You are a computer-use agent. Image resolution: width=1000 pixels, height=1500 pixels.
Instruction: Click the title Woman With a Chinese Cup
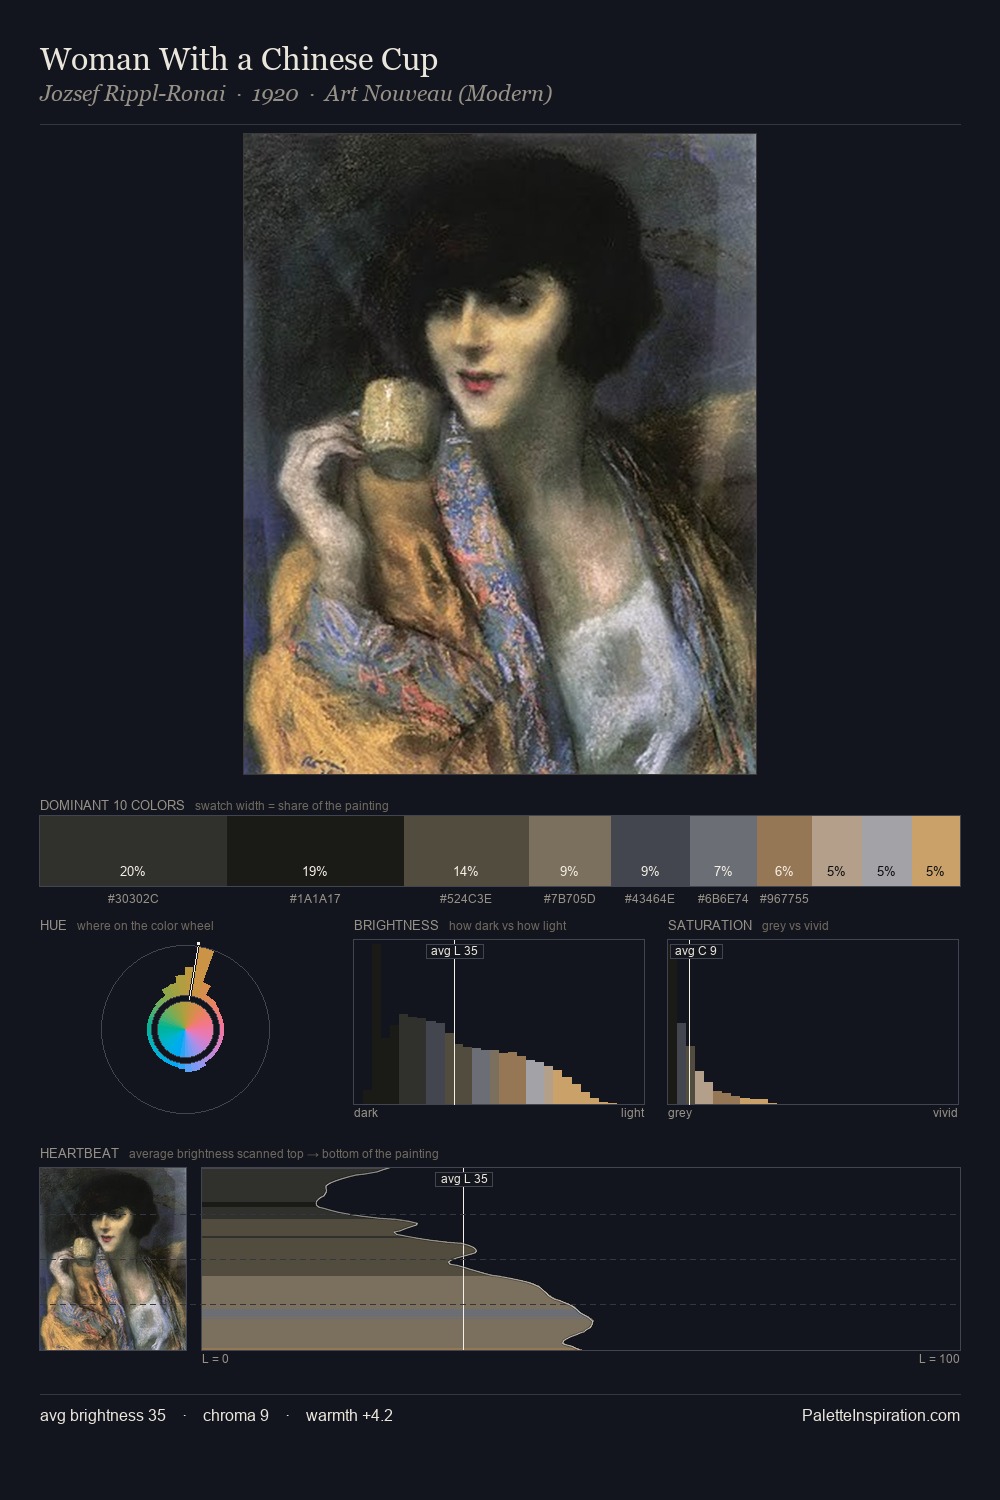[239, 59]
